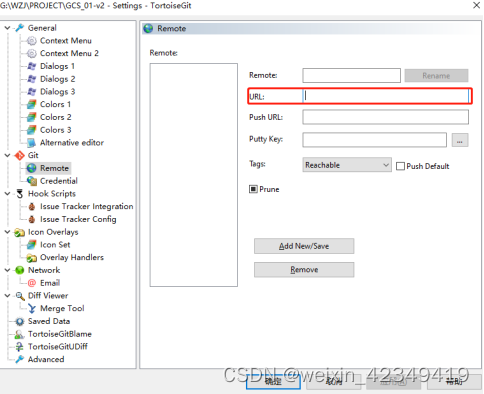This screenshot has width=484, height=394.
Task: Focus the URL input field
Action: pyautogui.click(x=386, y=96)
